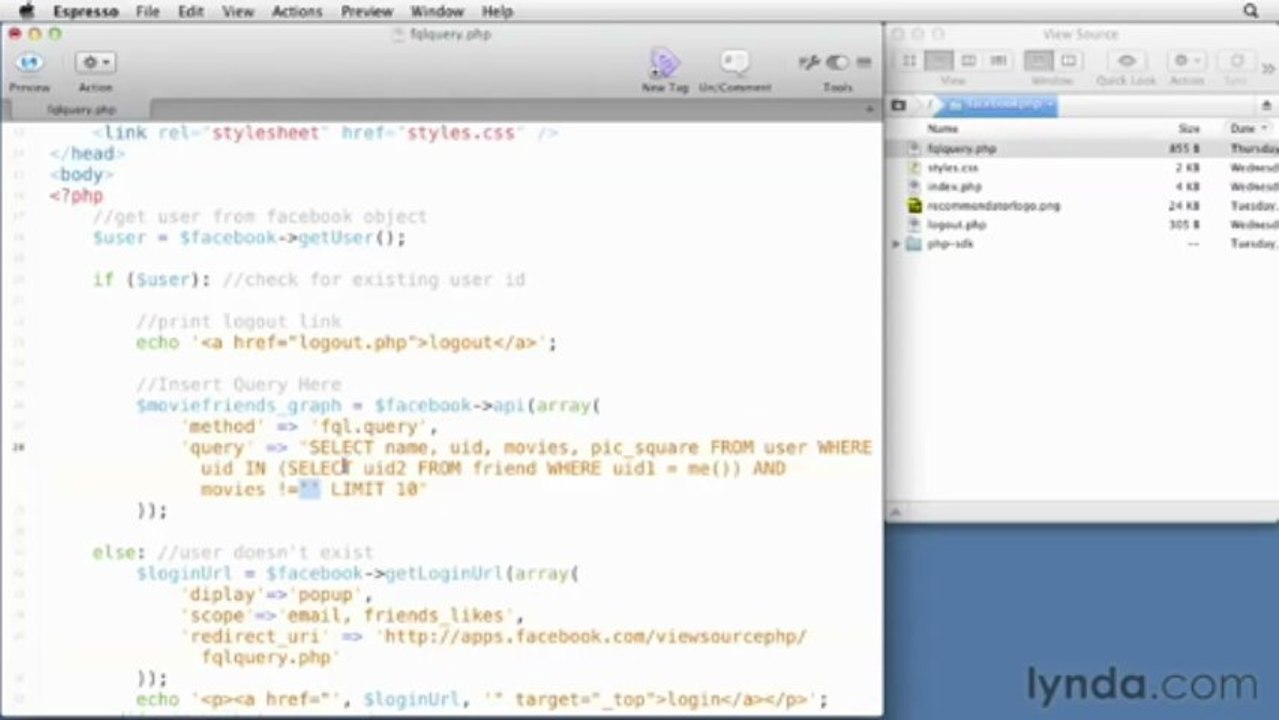Select single-pane Window layout button
The image size is (1279, 720).
click(1039, 61)
